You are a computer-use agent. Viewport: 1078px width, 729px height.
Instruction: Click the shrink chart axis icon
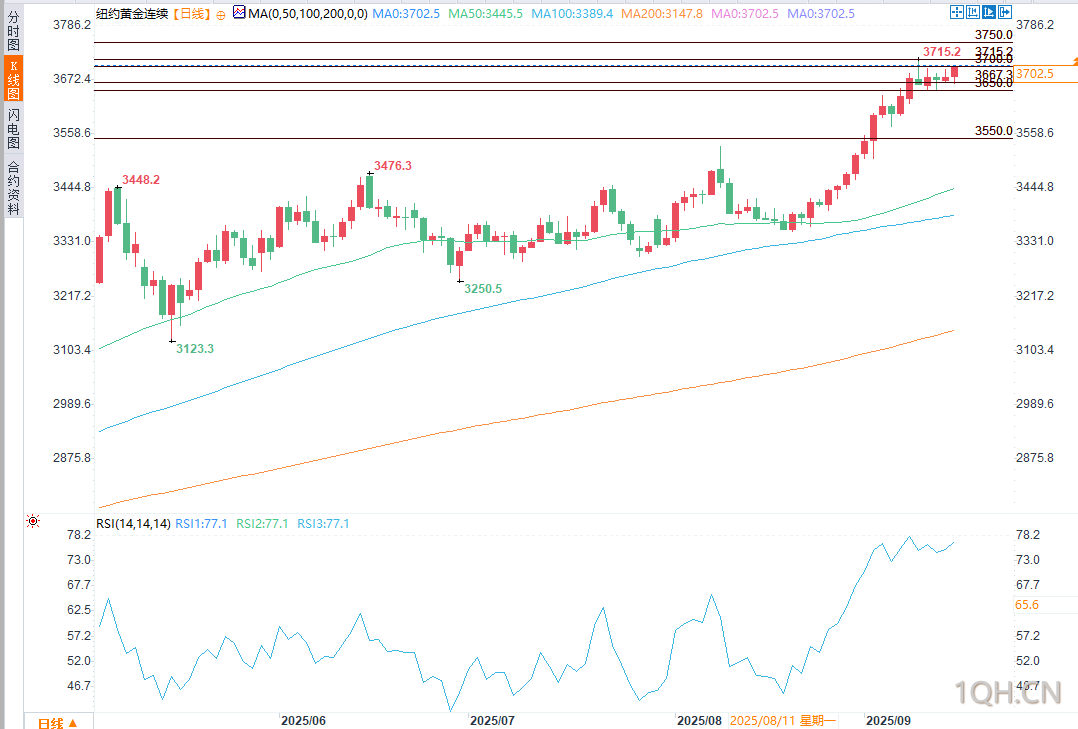coord(973,12)
